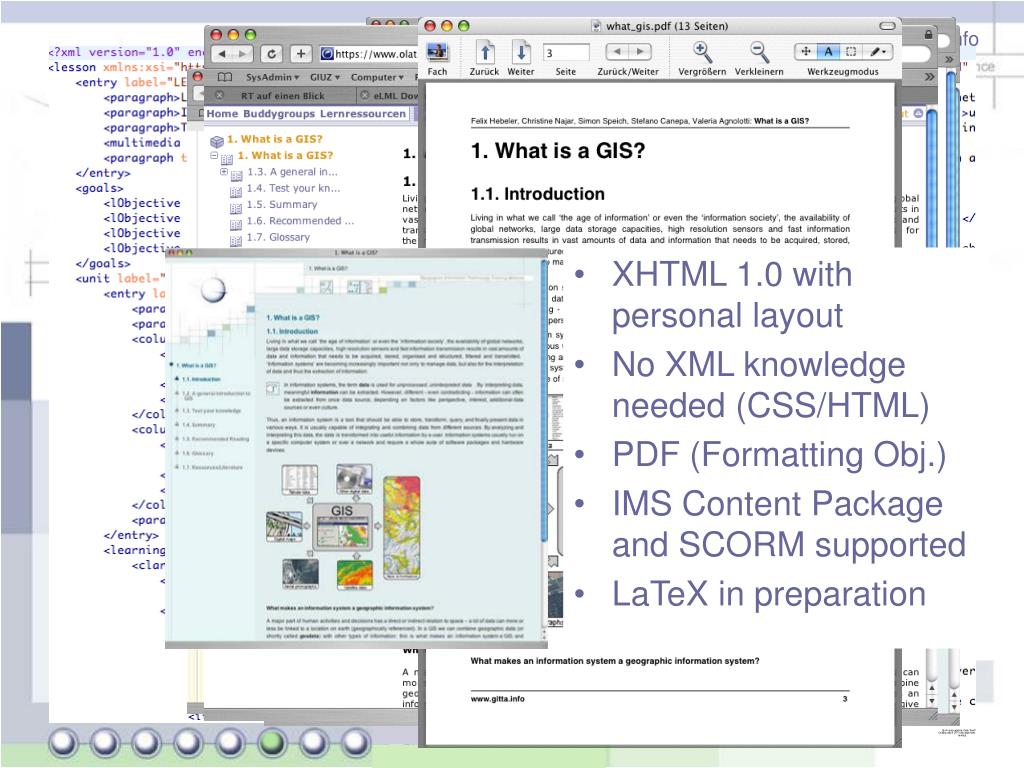Click the cube icon beside the course title
The image size is (1024, 768).
(x=217, y=140)
